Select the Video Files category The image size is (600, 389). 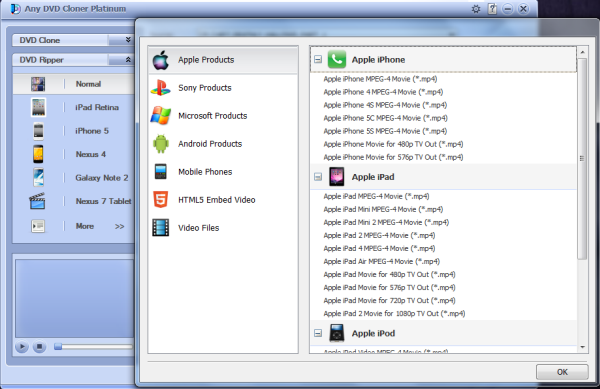coord(223,228)
